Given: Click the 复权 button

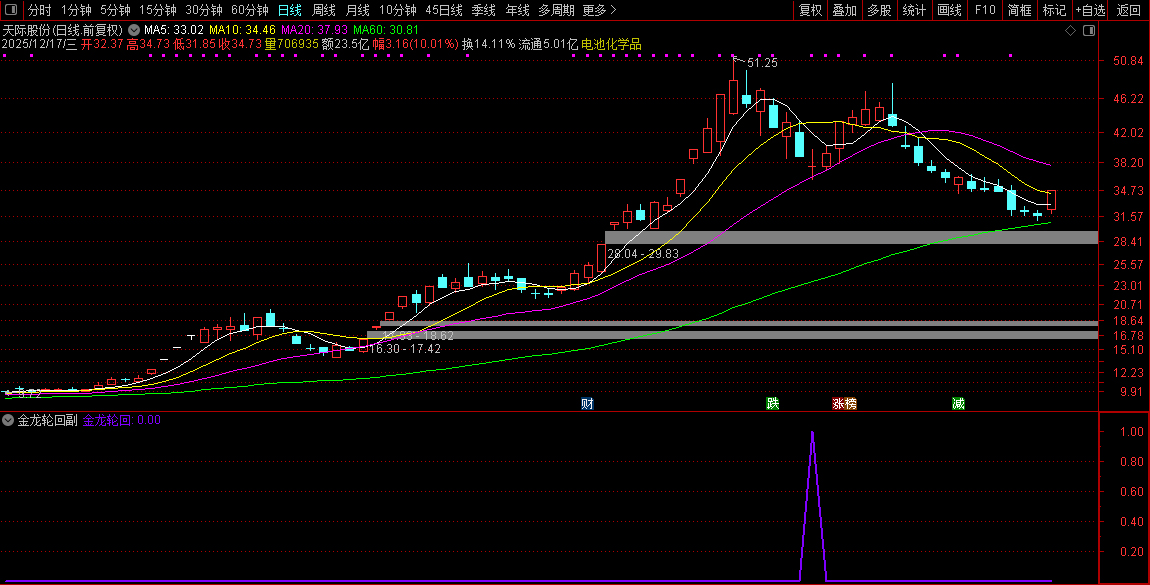Looking at the screenshot, I should tap(810, 10).
